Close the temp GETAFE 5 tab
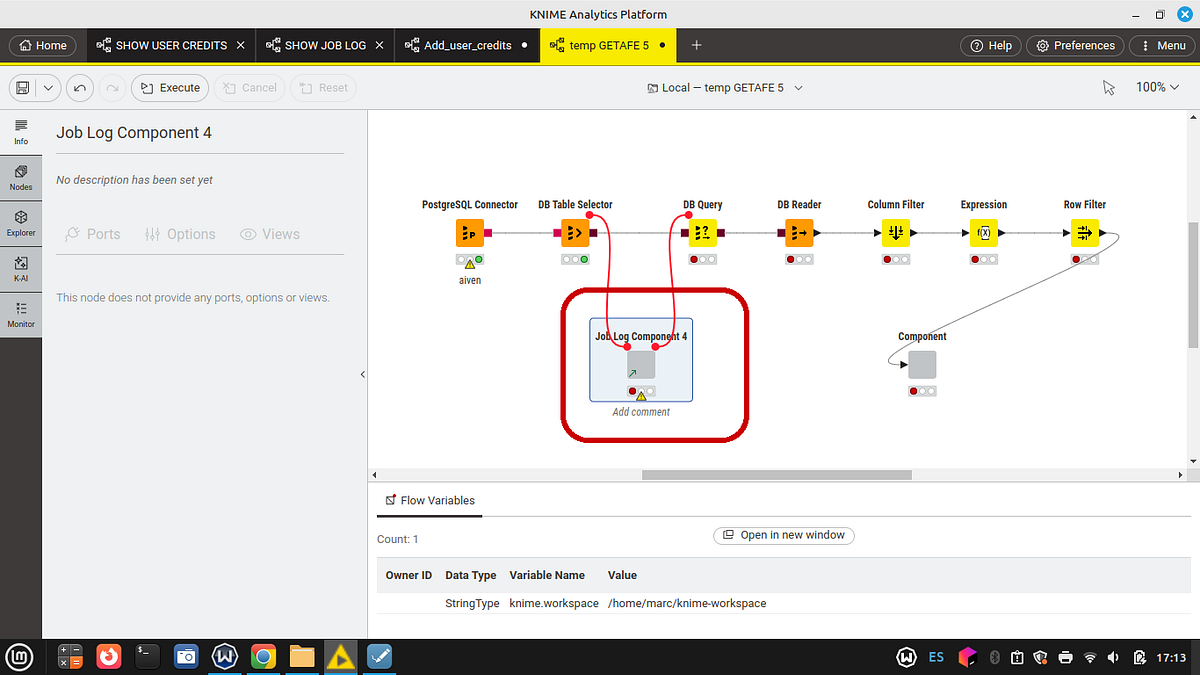 pos(662,45)
